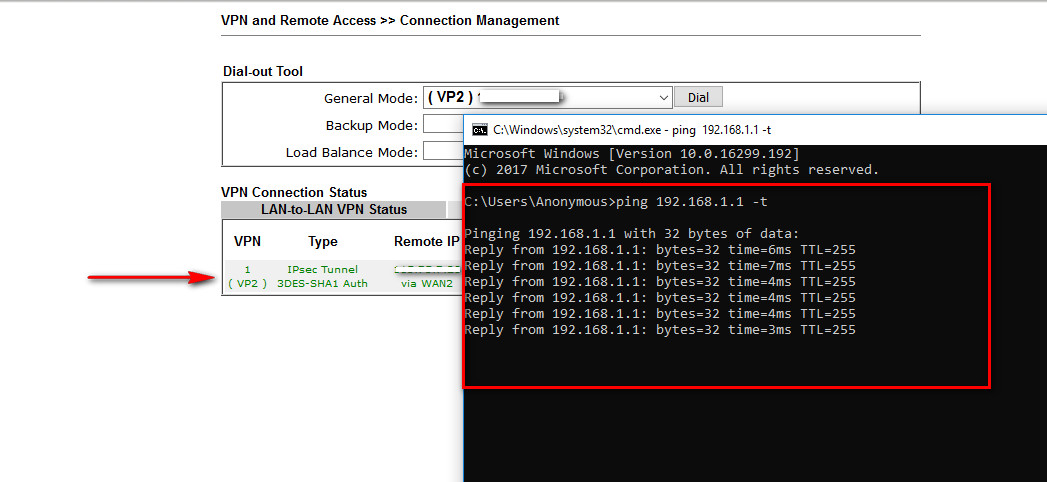Click the via WAN2 remote IP cell
The image size is (1047, 482).
pyautogui.click(x=427, y=284)
